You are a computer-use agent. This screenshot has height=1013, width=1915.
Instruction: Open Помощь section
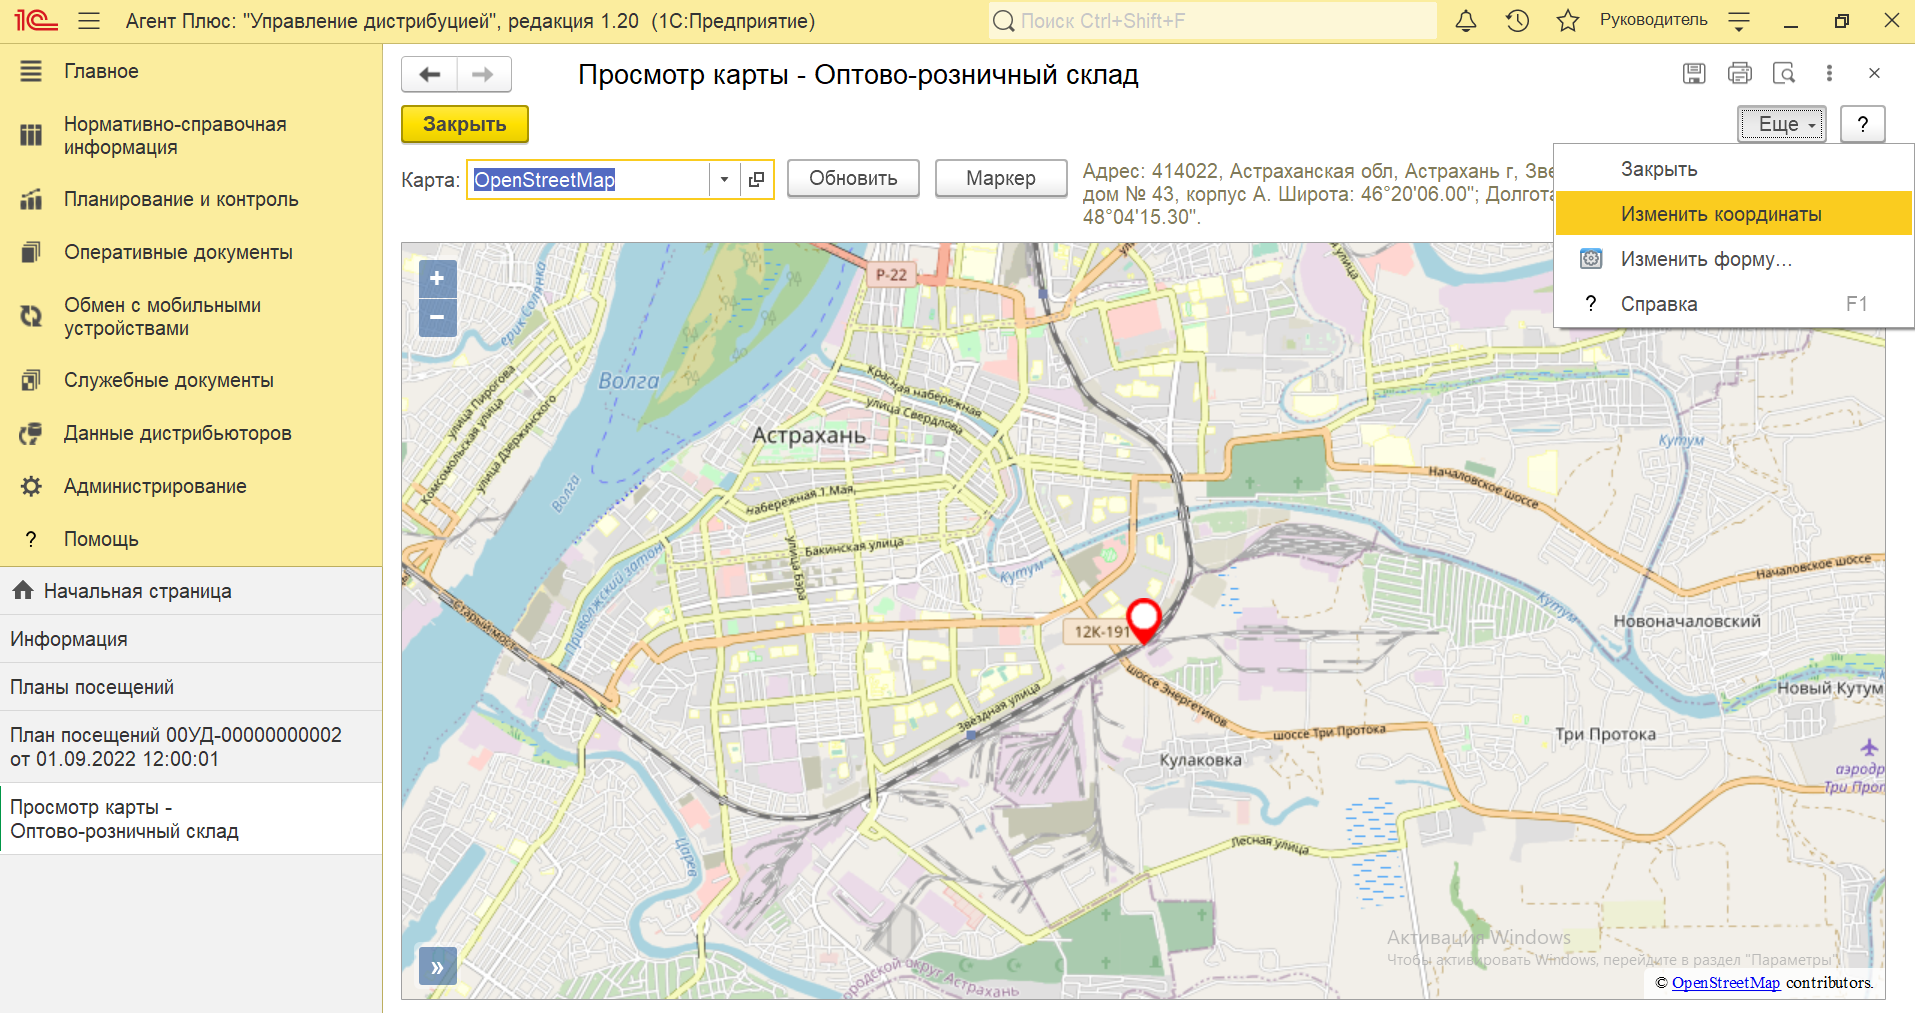[x=191, y=539]
